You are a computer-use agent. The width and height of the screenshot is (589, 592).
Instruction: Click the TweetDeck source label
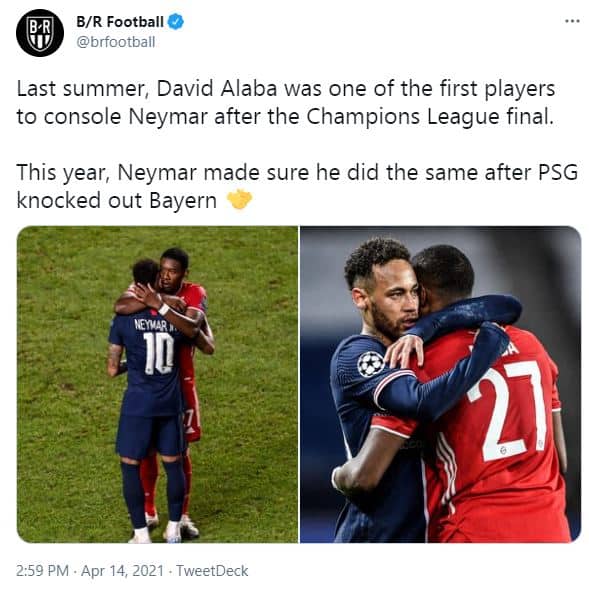point(212,570)
